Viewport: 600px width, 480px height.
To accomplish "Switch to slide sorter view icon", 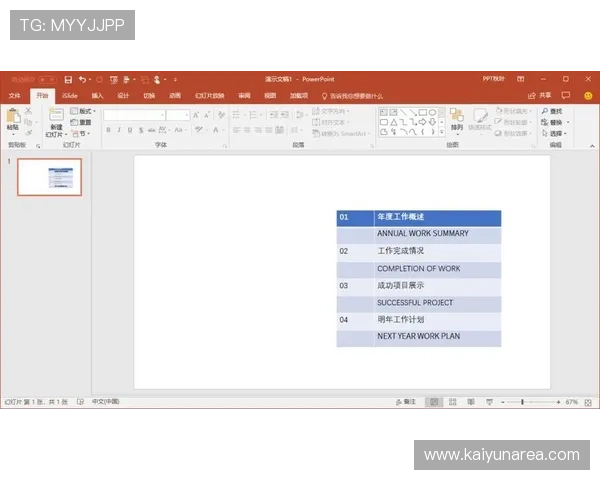I will pyautogui.click(x=453, y=402).
